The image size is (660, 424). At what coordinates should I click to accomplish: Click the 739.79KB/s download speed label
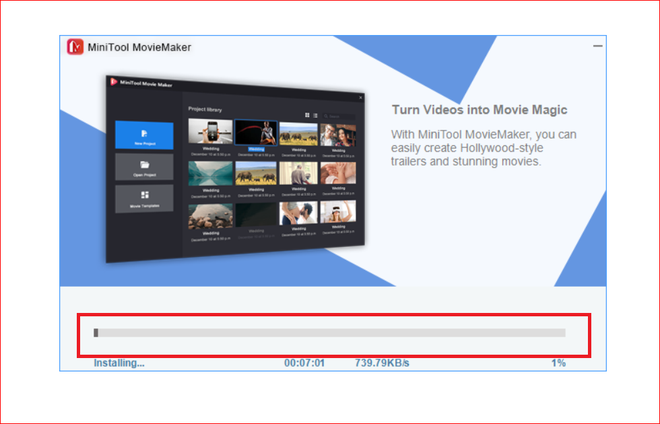(382, 363)
